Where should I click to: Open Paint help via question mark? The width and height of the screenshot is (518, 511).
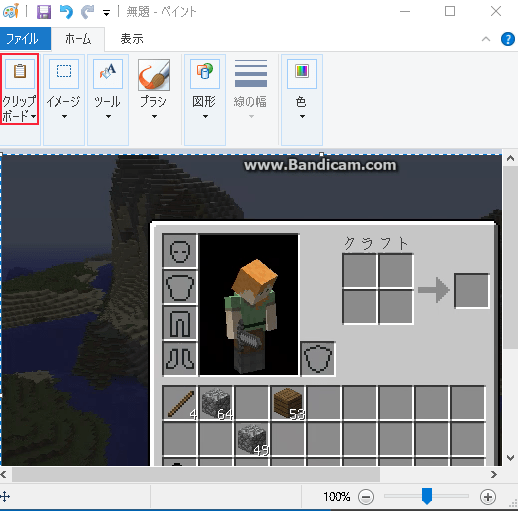tap(508, 39)
